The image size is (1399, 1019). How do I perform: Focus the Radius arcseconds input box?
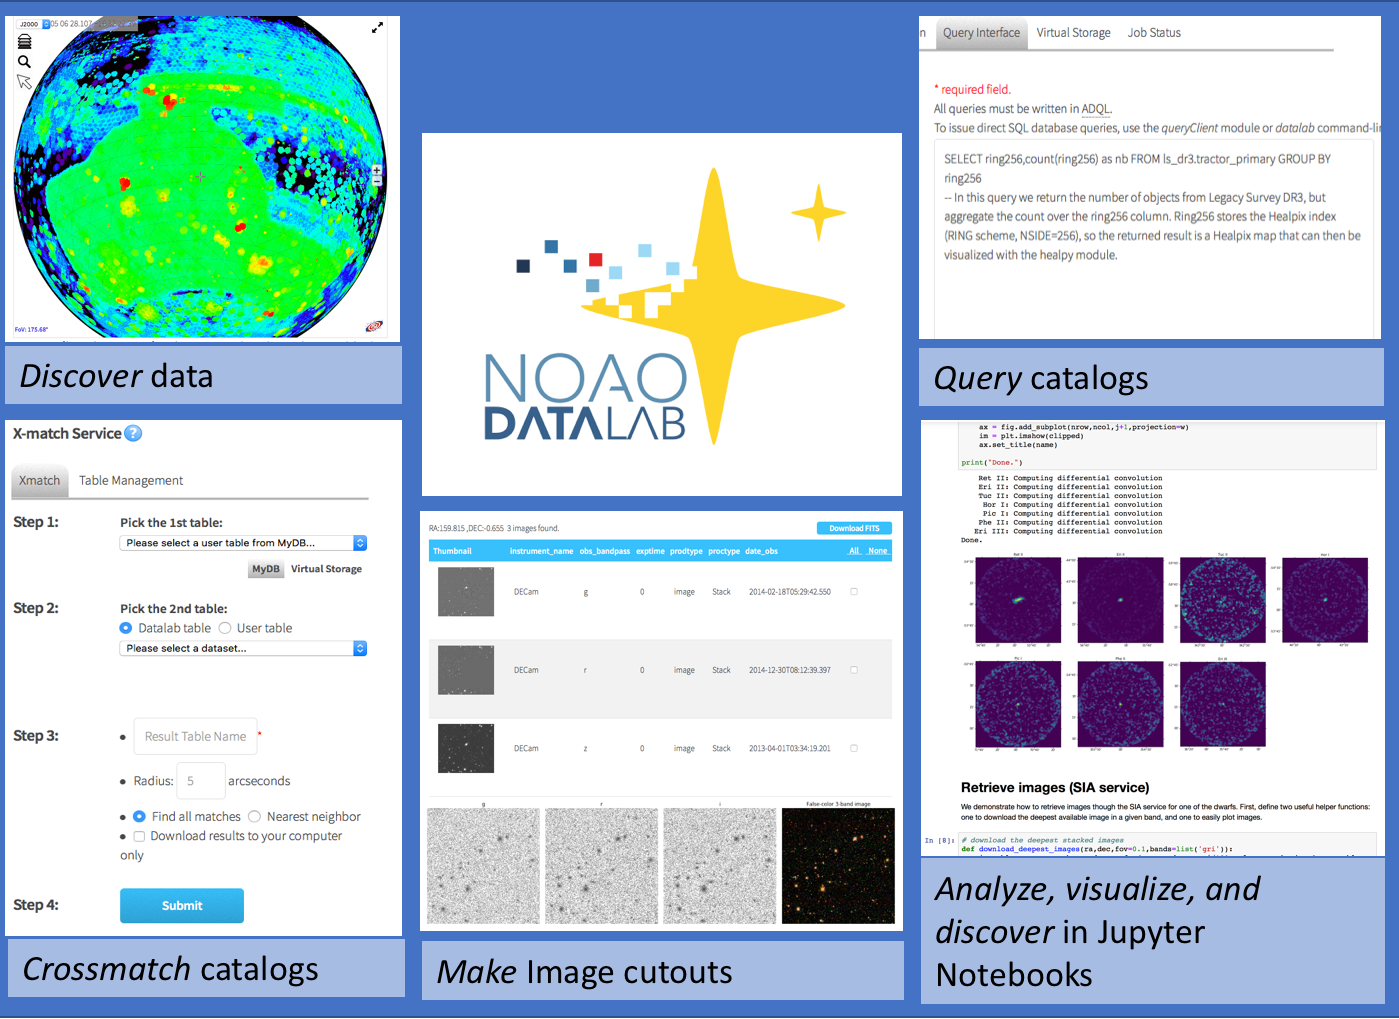tap(201, 781)
